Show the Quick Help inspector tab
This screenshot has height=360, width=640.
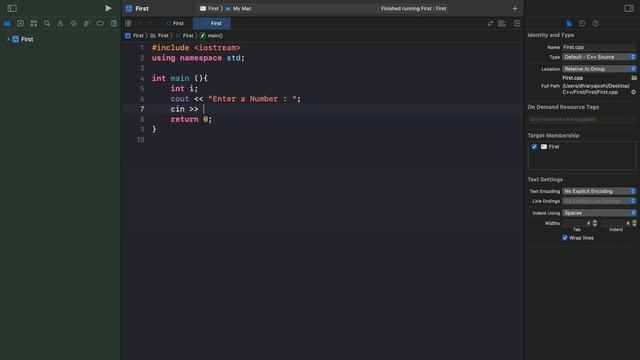tap(596, 24)
